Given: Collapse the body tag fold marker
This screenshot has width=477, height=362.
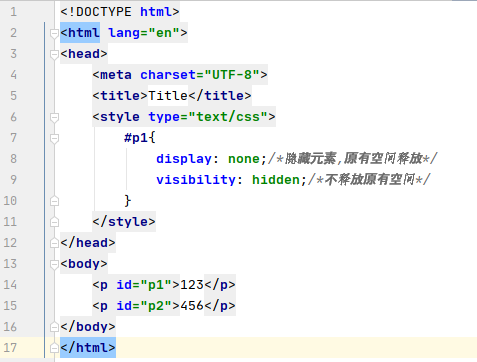Looking at the screenshot, I should [54, 264].
